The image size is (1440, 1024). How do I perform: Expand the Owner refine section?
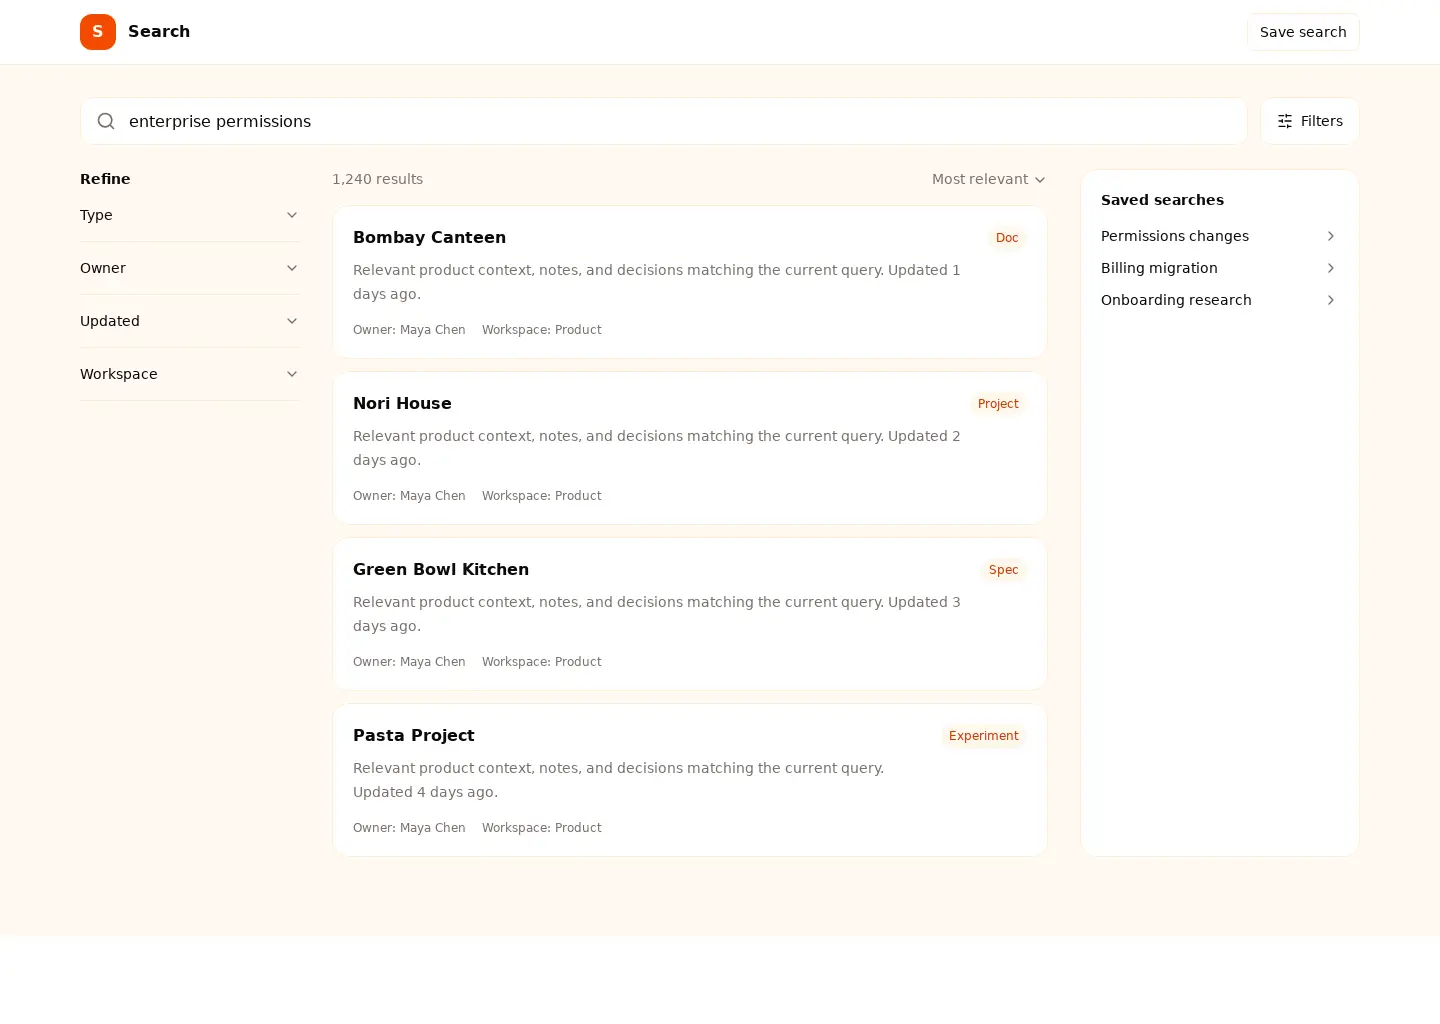pyautogui.click(x=190, y=268)
